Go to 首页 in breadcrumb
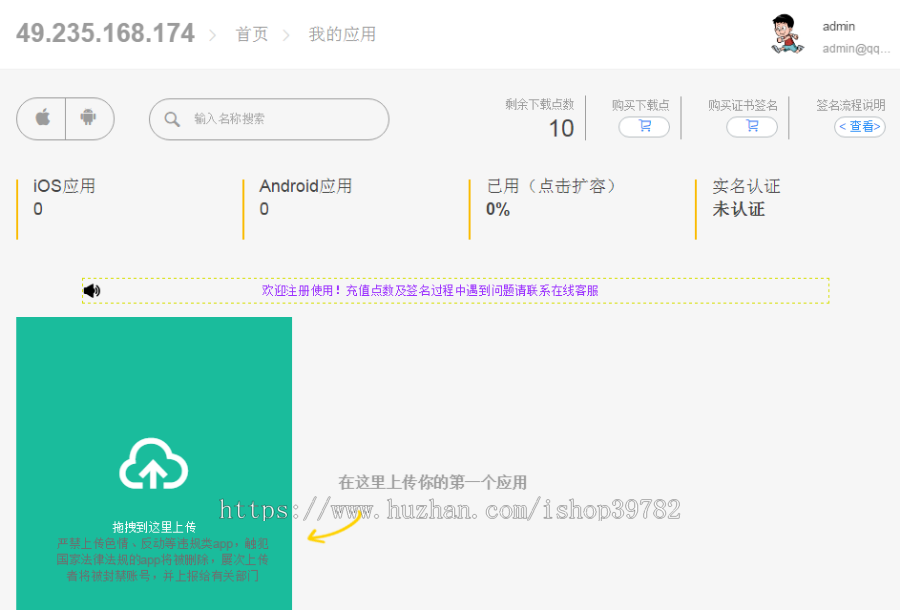The width and height of the screenshot is (900, 610). [x=252, y=34]
